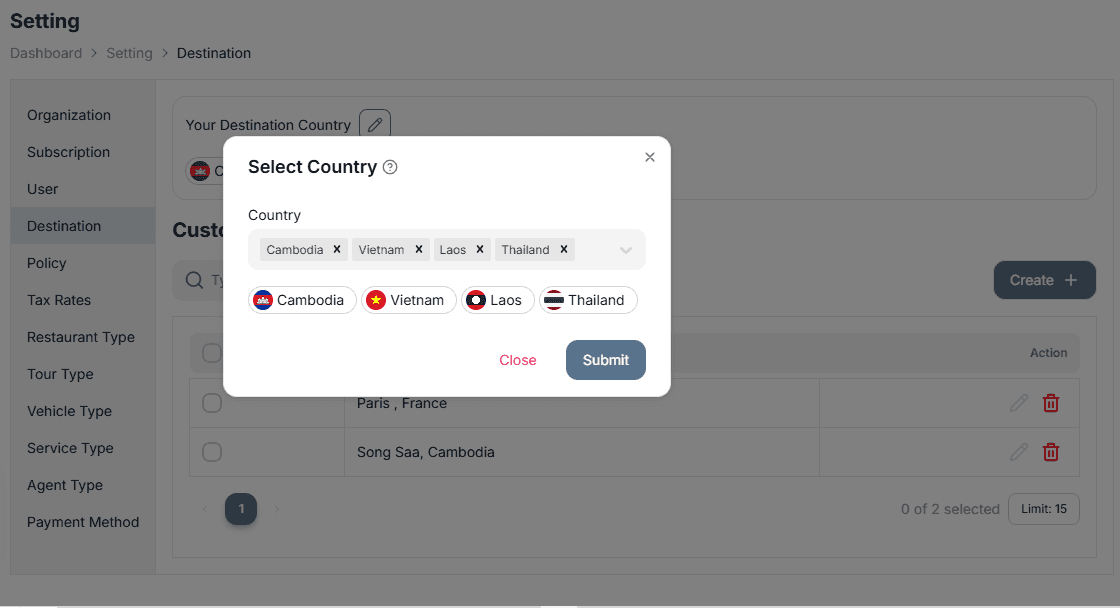
Task: Tick the checkbox for Song Saa, Cambodia
Action: click(212, 452)
